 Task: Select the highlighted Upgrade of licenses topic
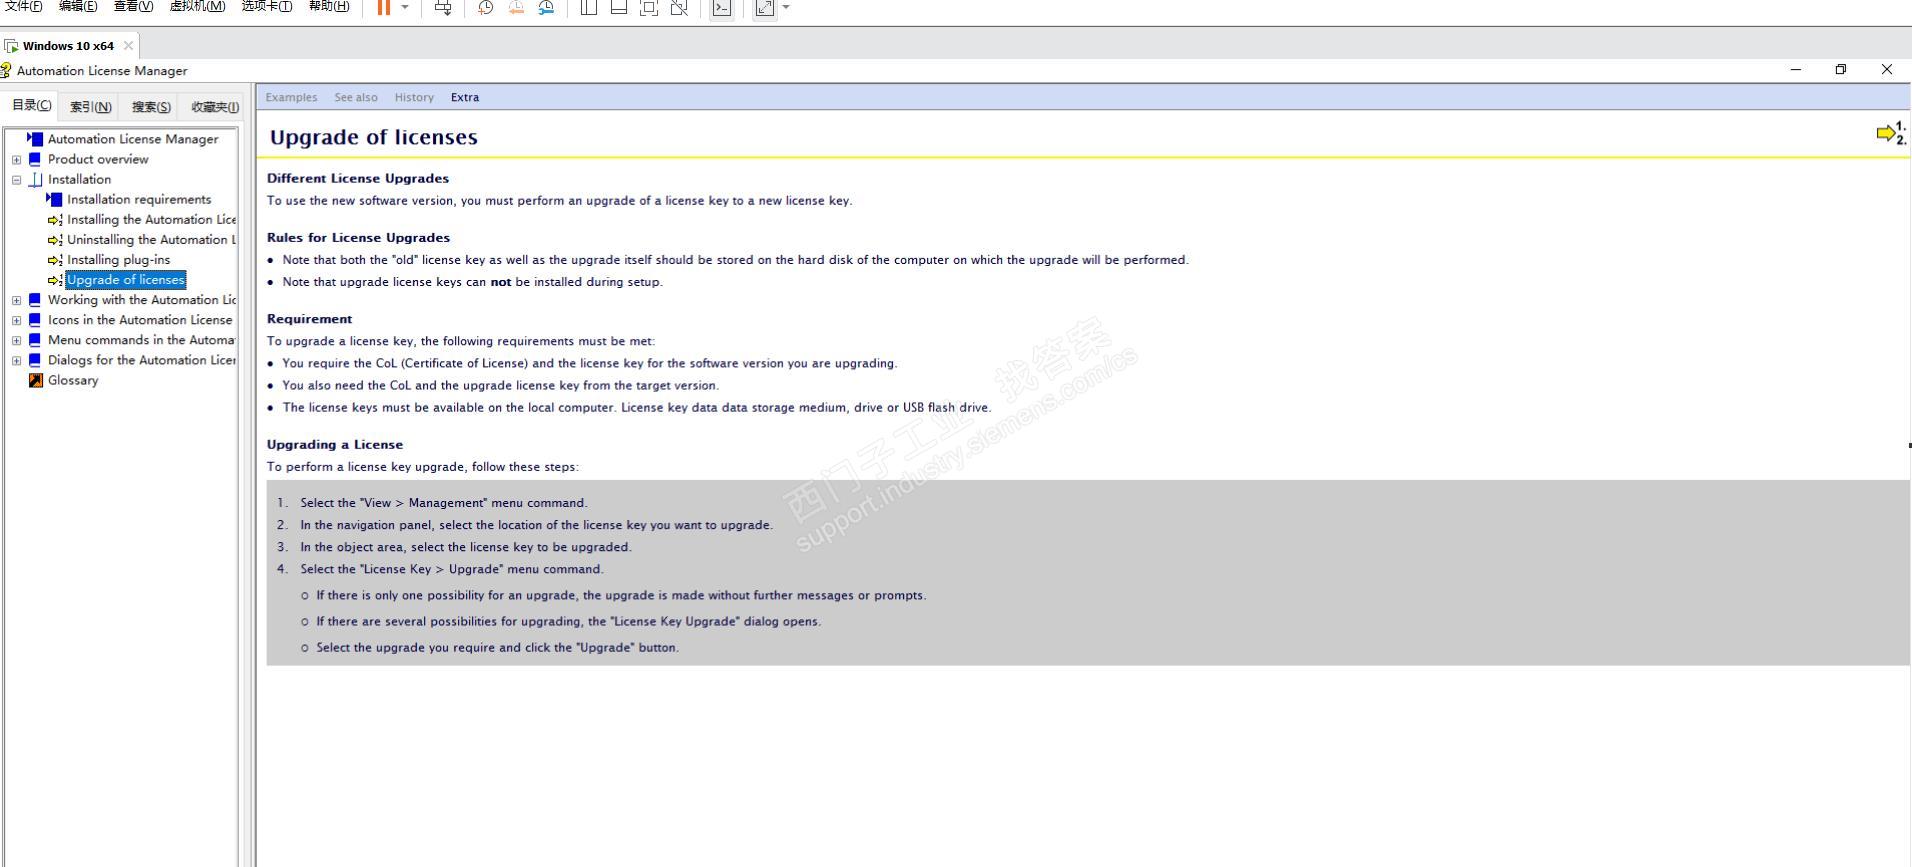tap(126, 280)
